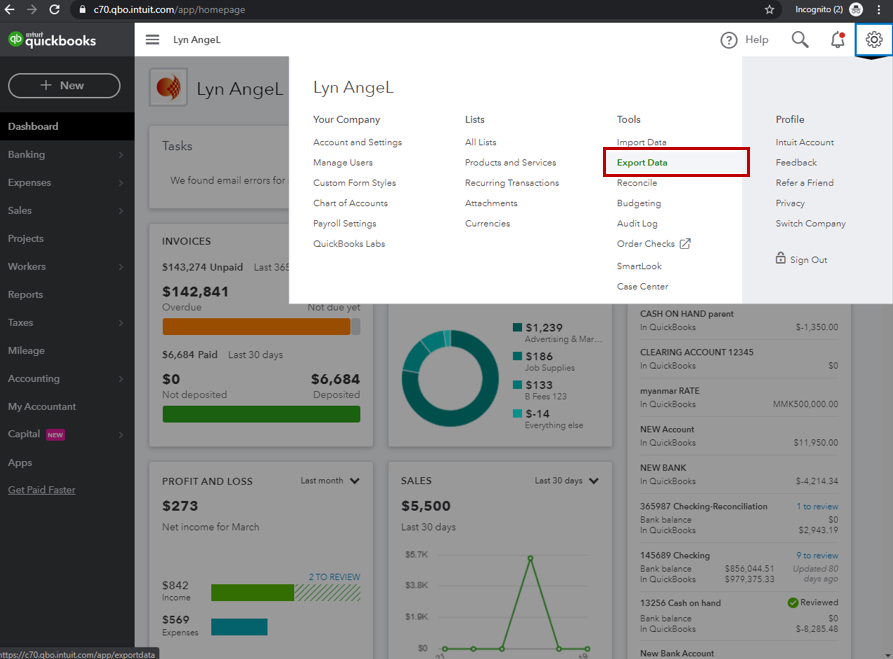Expand the Accounting sidebar chevron
893x659 pixels.
pos(120,379)
